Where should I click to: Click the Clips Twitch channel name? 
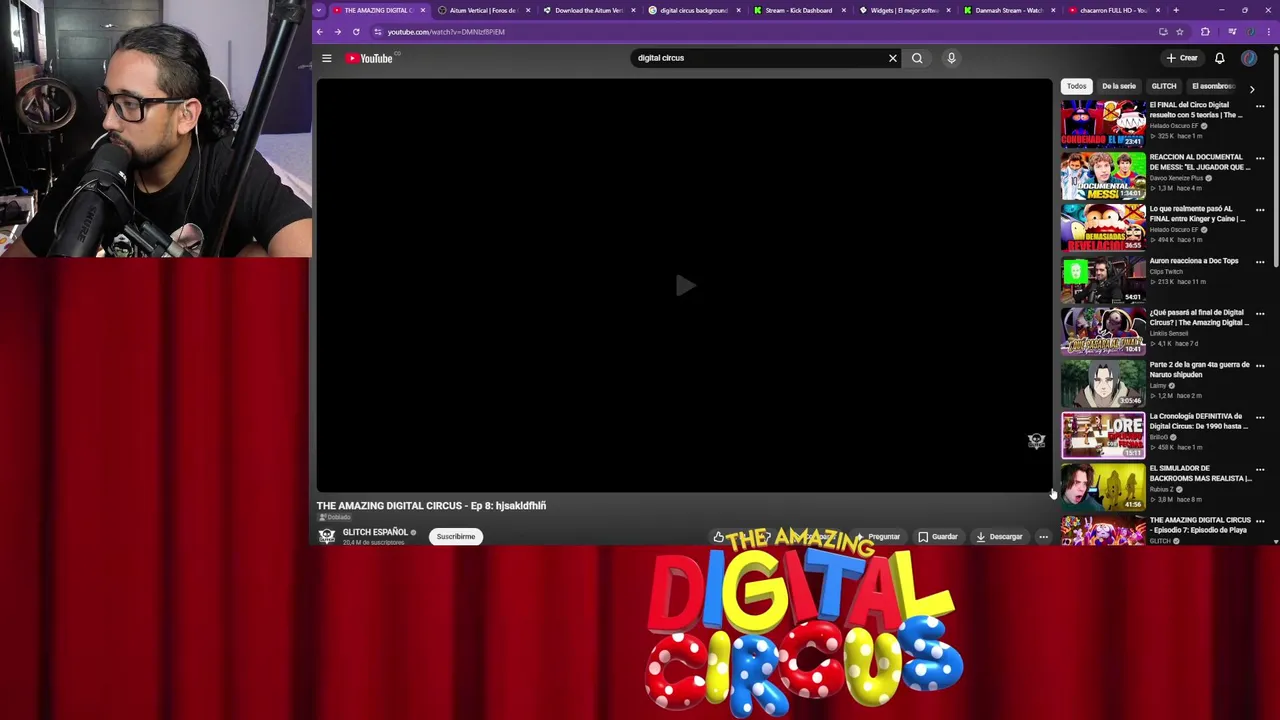(x=1166, y=272)
